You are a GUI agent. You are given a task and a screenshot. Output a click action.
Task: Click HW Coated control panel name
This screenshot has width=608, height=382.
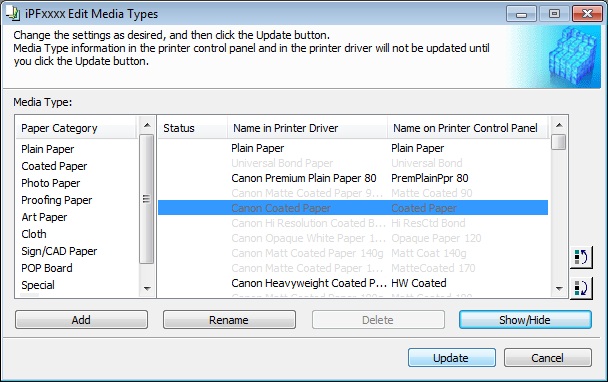[x=419, y=283]
